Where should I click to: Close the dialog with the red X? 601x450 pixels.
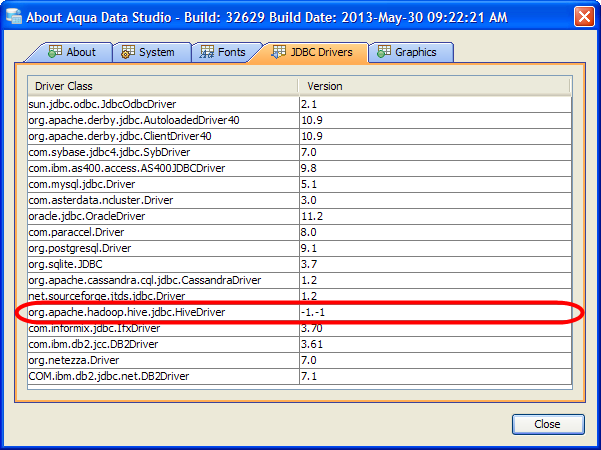tap(584, 17)
